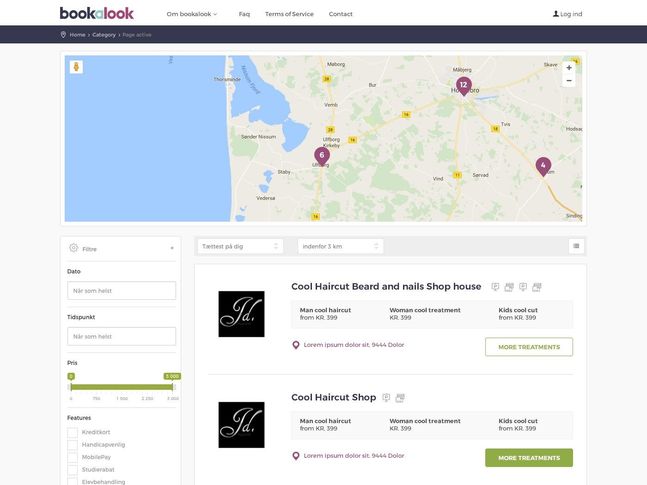647x485 pixels.
Task: Click the map marker showing 6
Action: 321,155
